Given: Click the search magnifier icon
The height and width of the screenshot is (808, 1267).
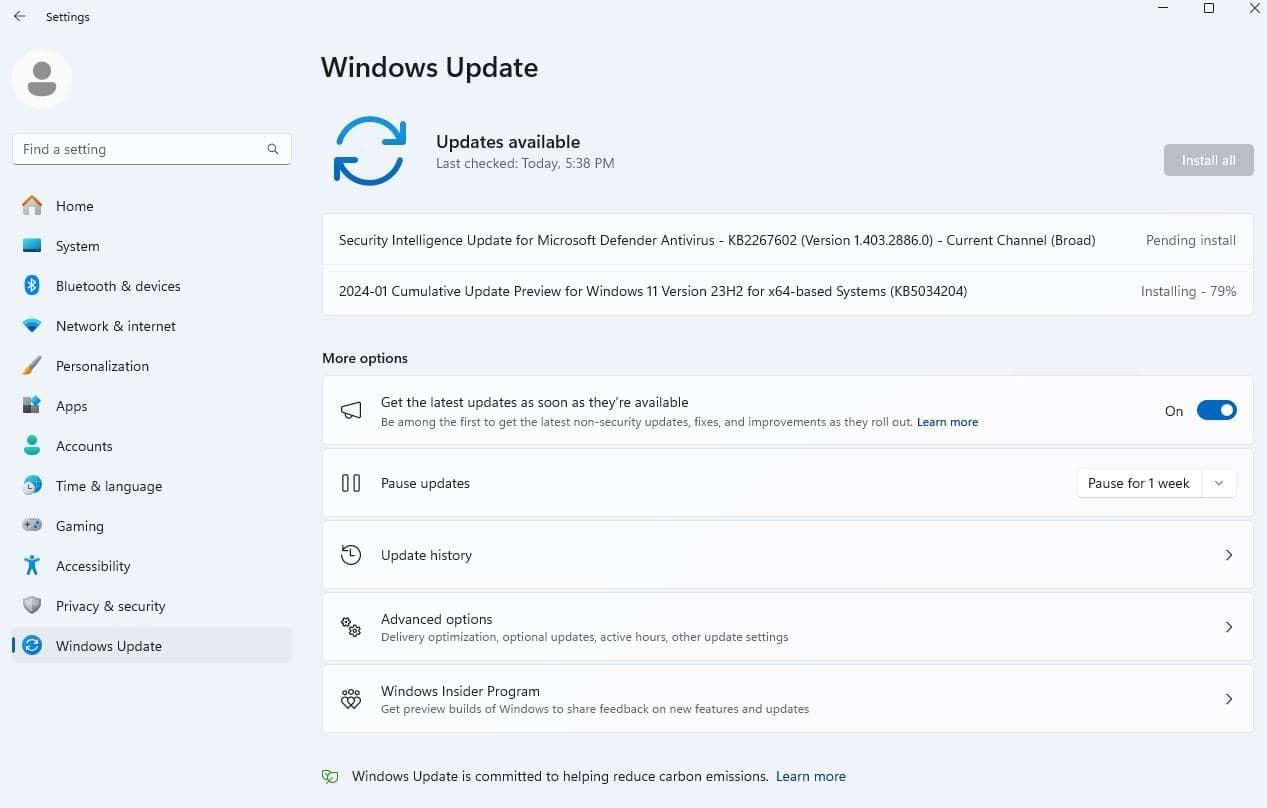Looking at the screenshot, I should pos(273,149).
